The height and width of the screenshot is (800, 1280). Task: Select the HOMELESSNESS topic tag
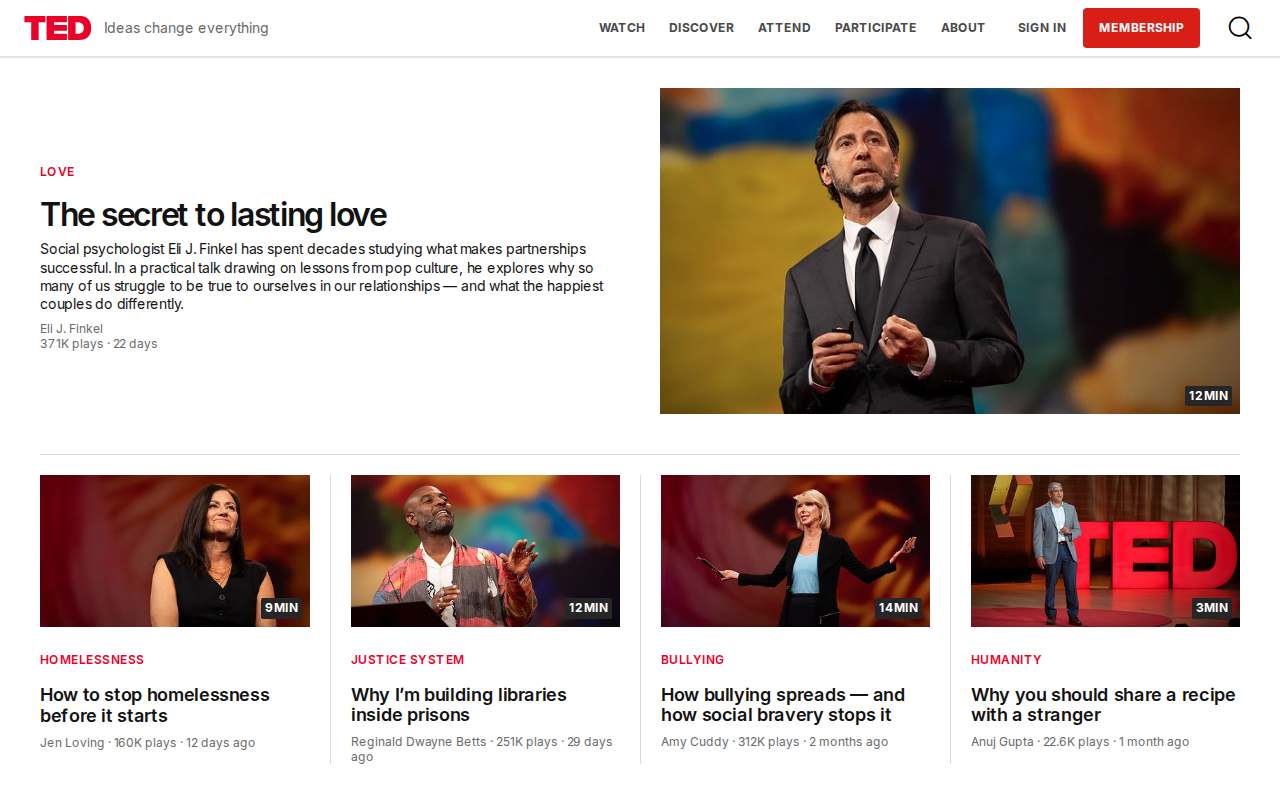pyautogui.click(x=92, y=660)
